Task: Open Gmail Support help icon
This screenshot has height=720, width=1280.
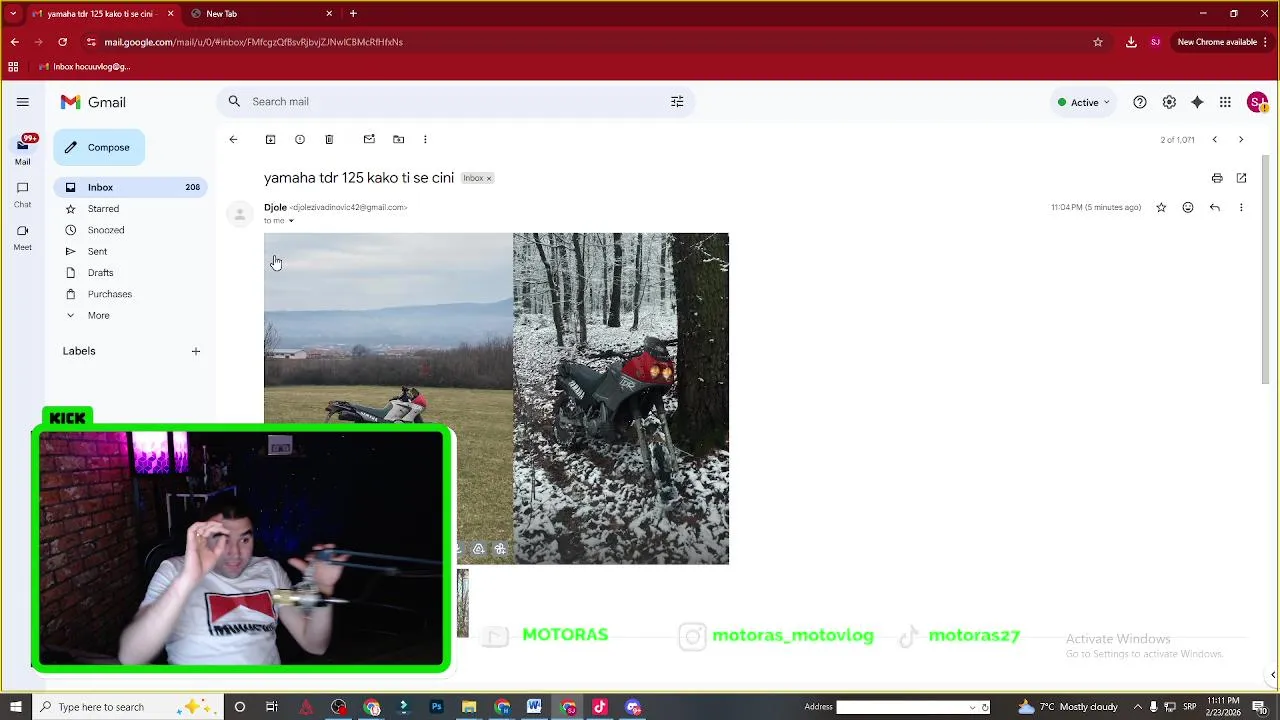Action: click(1140, 102)
